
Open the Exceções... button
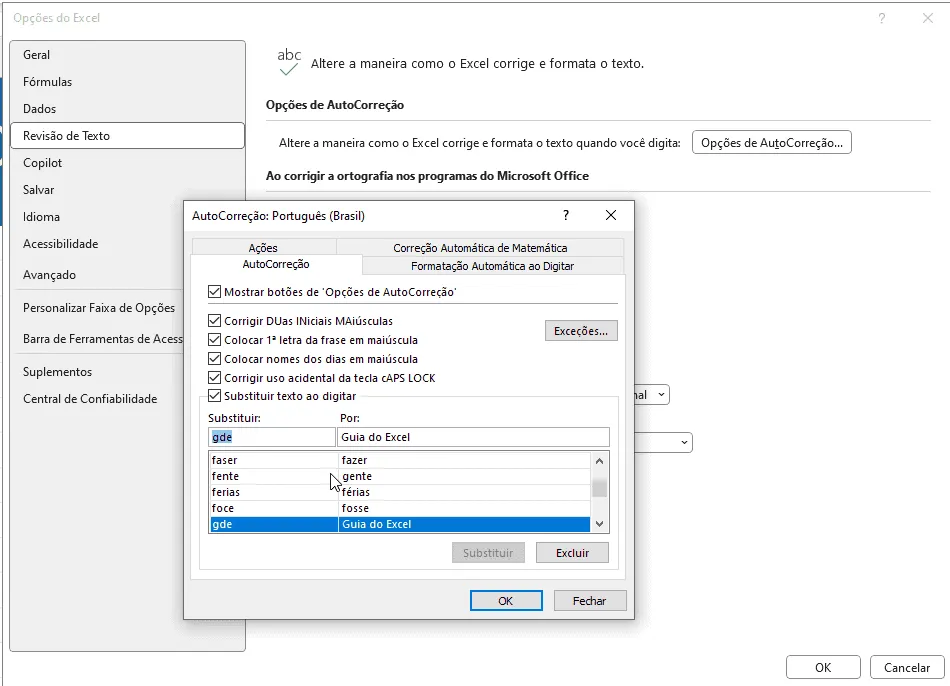tap(581, 331)
